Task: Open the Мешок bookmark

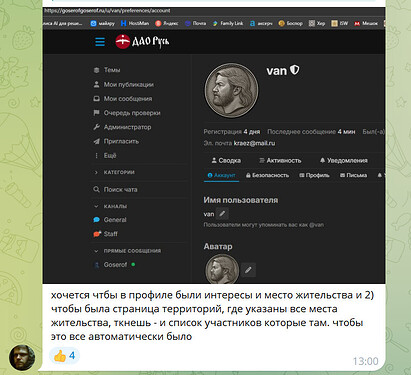Action: (366, 23)
